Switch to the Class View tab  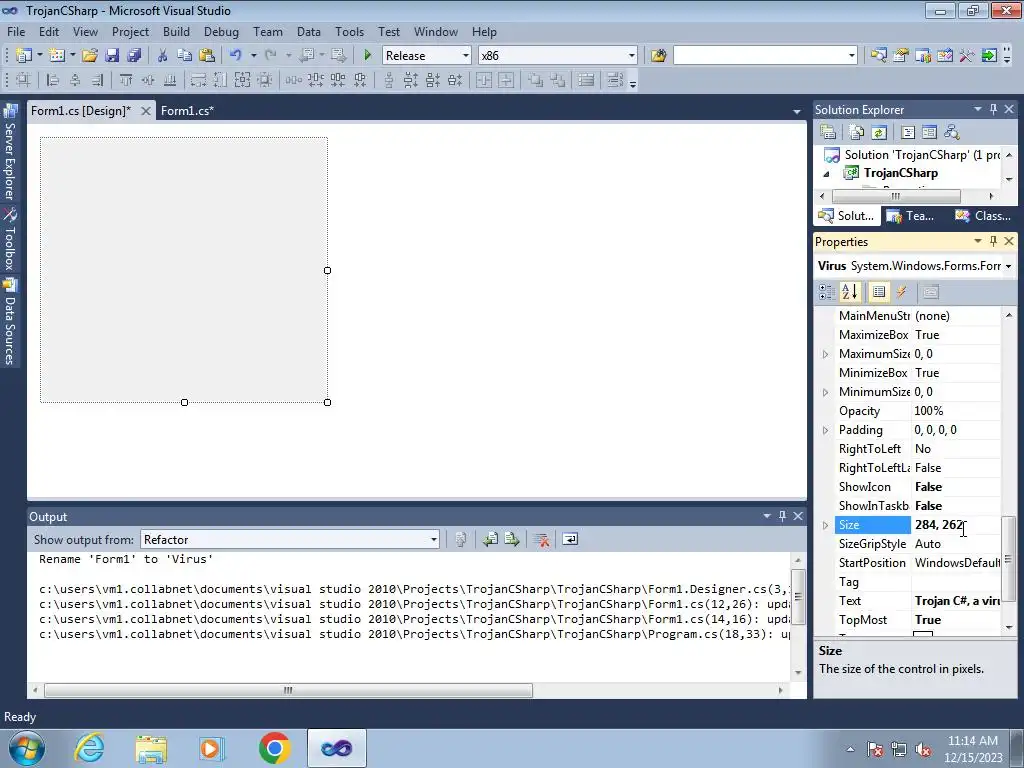[983, 216]
